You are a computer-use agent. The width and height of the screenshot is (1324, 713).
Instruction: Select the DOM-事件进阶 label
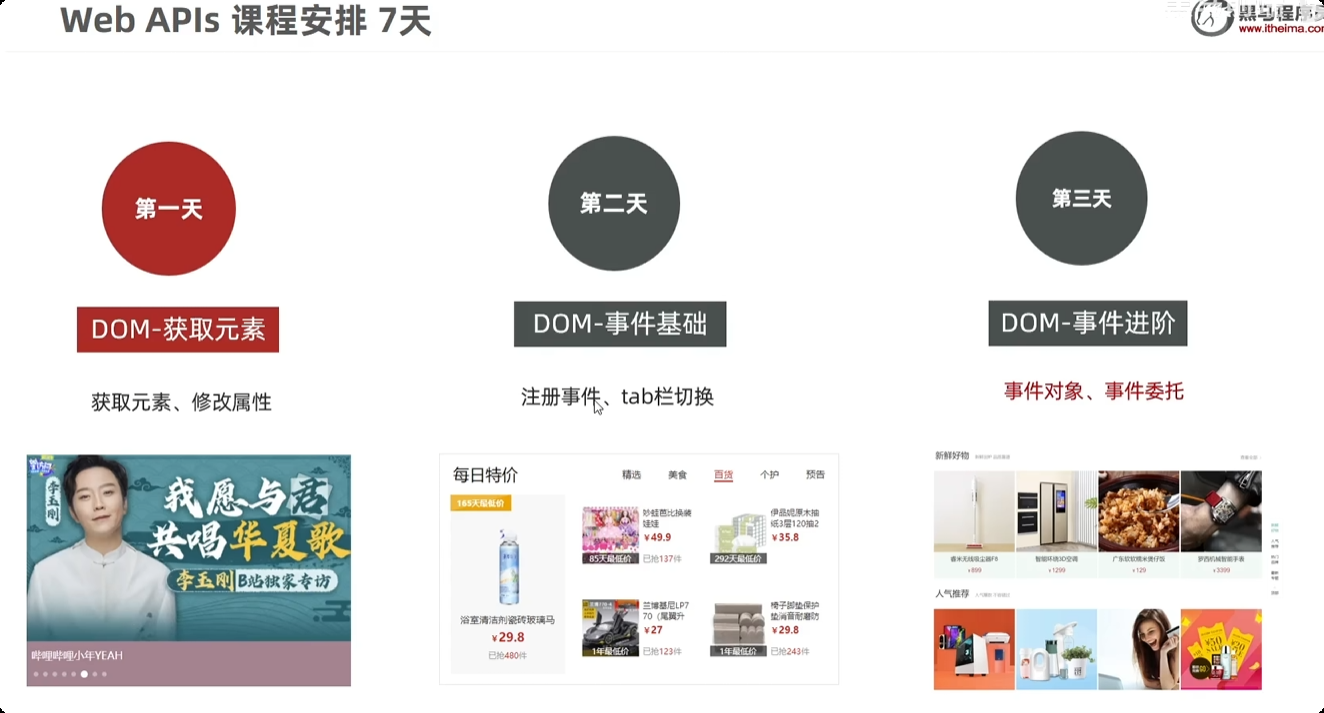click(x=1088, y=323)
